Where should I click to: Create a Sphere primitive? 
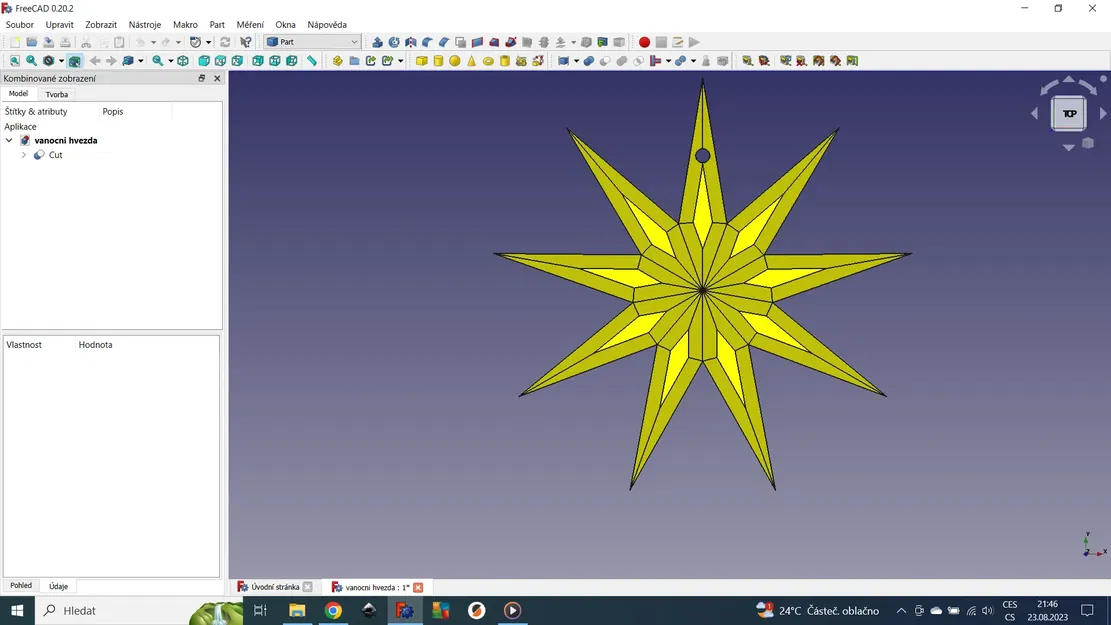point(453,61)
